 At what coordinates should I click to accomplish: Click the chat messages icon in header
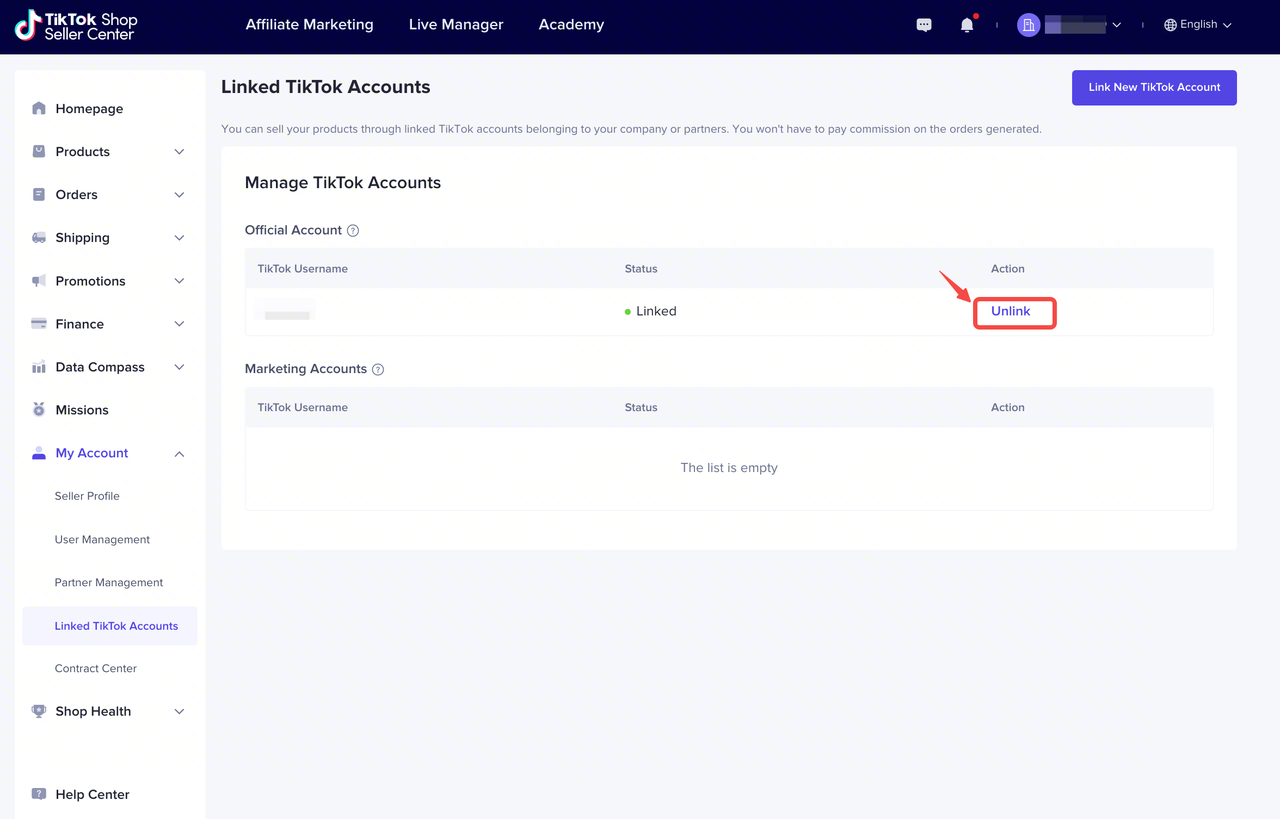pyautogui.click(x=924, y=25)
